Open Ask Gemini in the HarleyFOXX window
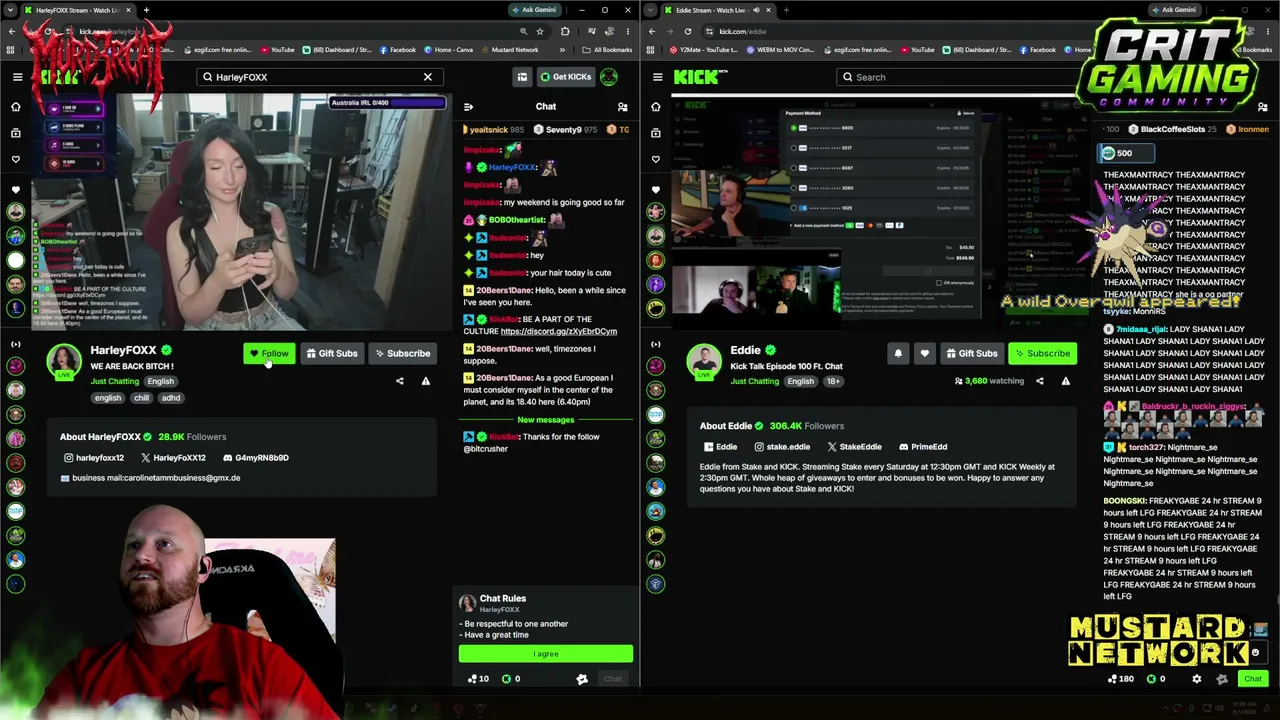This screenshot has height=720, width=1280. (x=534, y=10)
